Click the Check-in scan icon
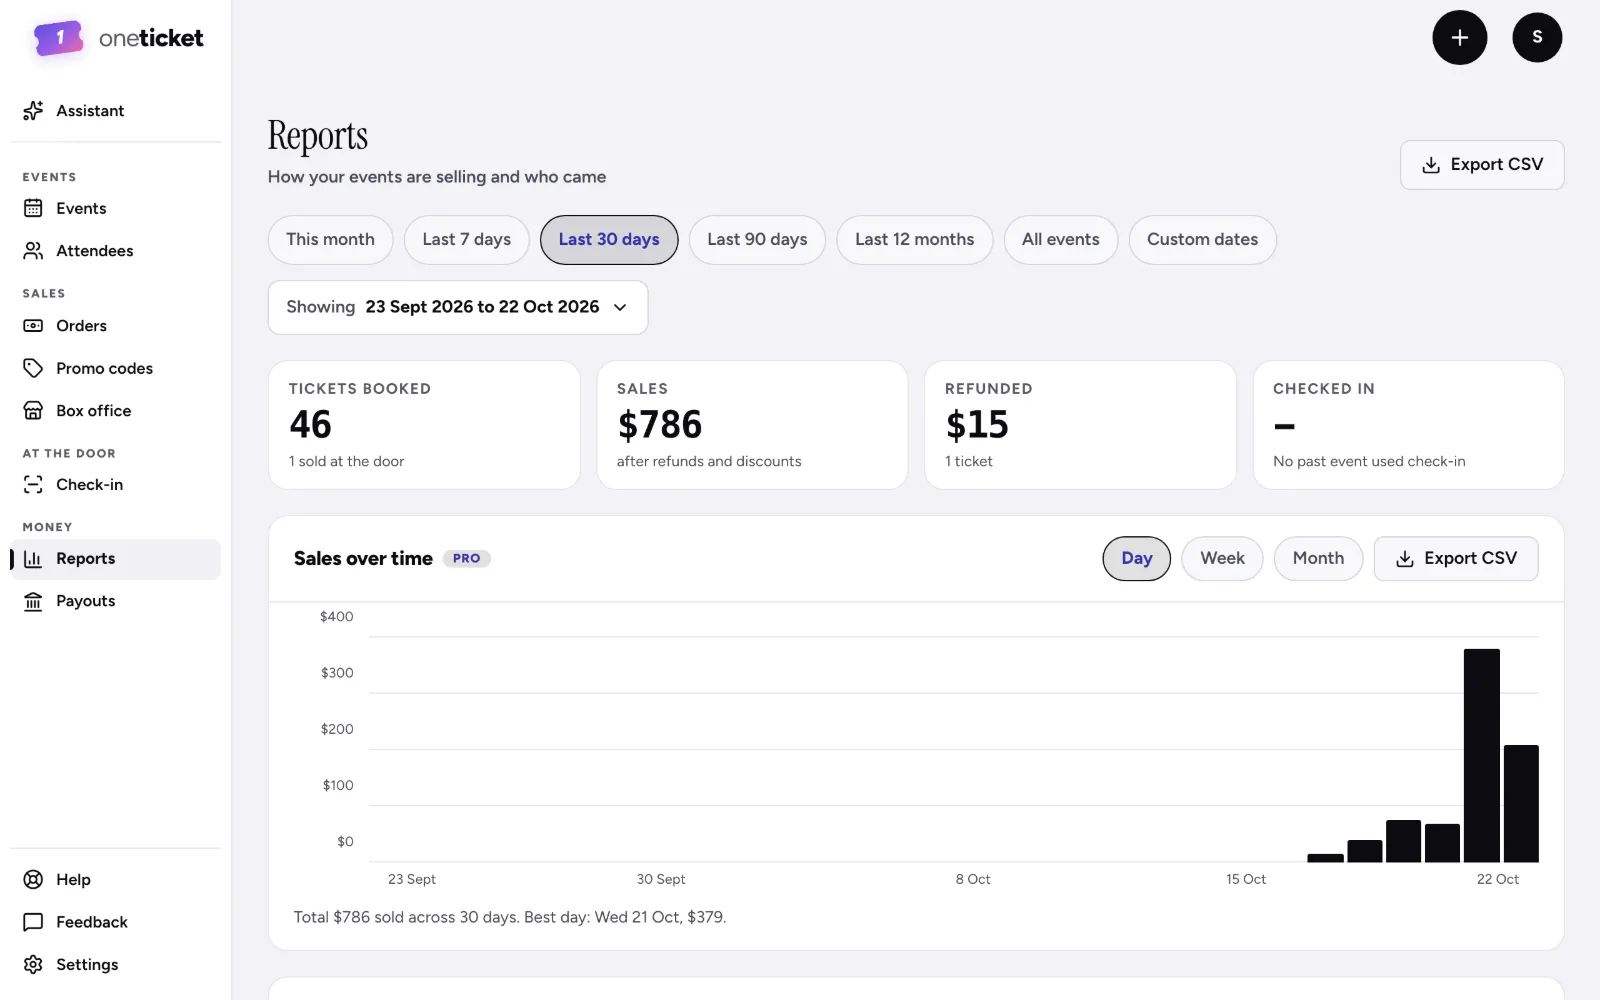This screenshot has height=1000, width=1600. [33, 485]
